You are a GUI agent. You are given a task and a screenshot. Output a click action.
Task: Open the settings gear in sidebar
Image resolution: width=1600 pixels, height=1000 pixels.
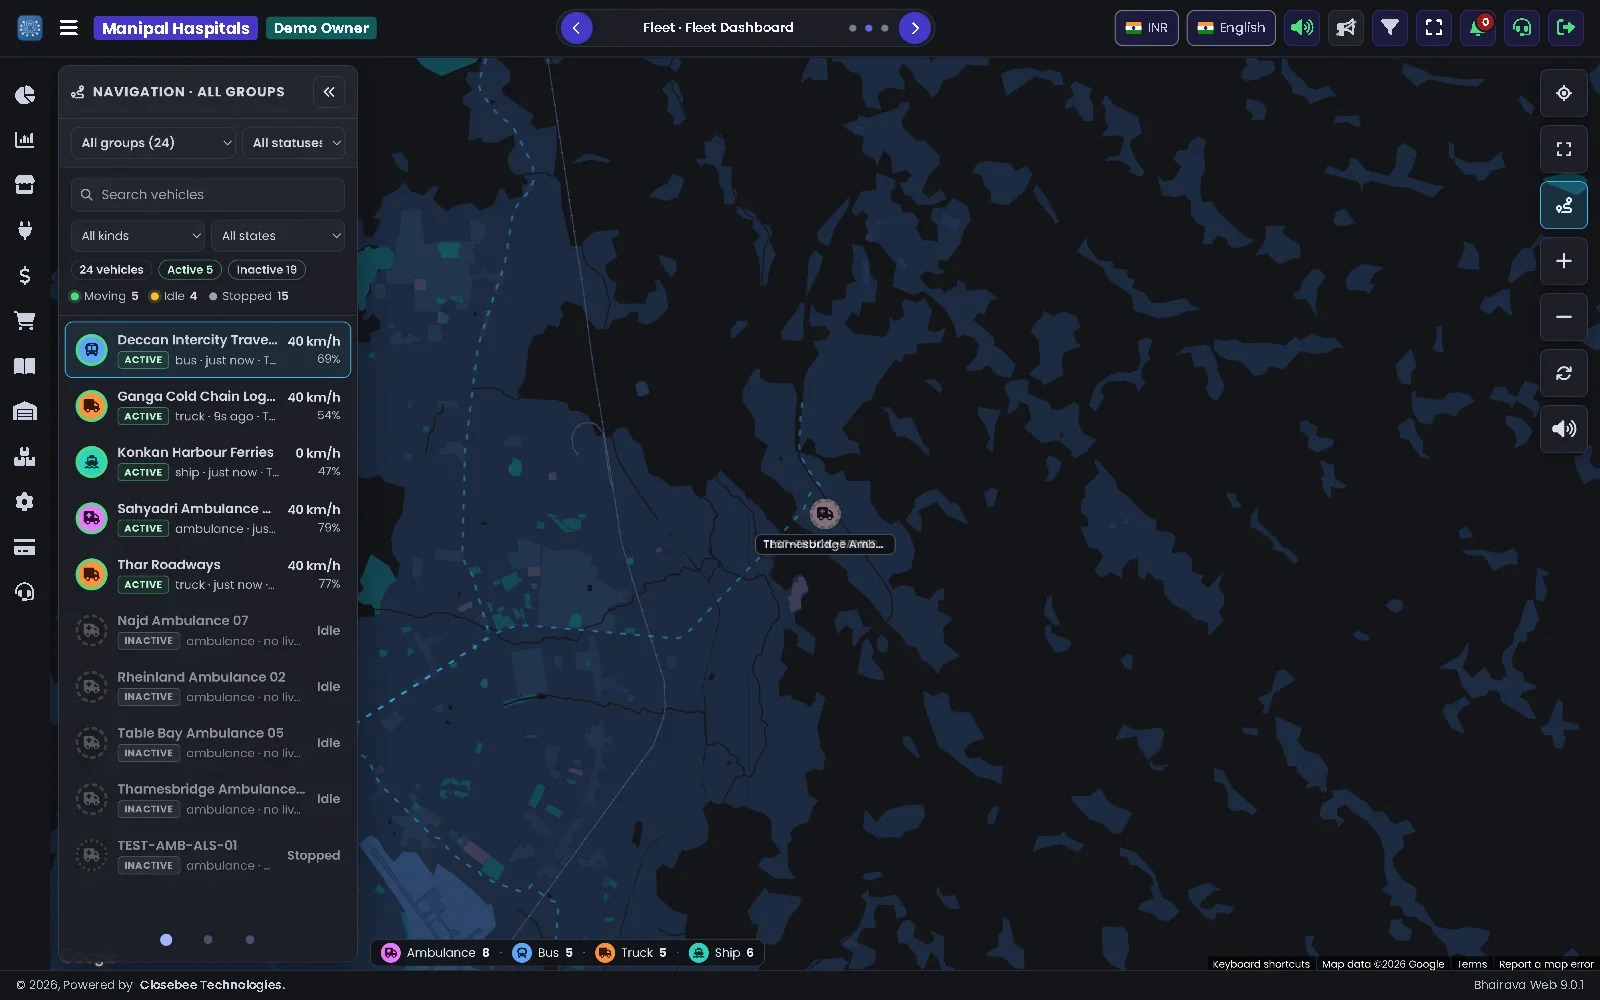pos(25,502)
